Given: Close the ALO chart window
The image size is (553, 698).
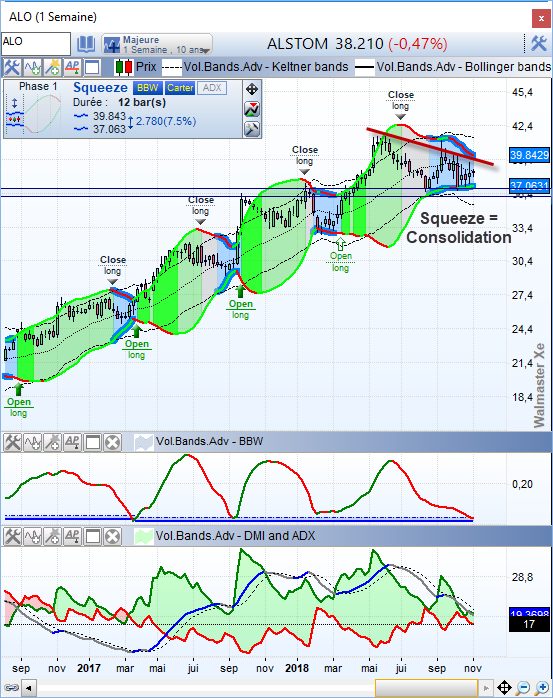Looking at the screenshot, I should pyautogui.click(x=541, y=18).
